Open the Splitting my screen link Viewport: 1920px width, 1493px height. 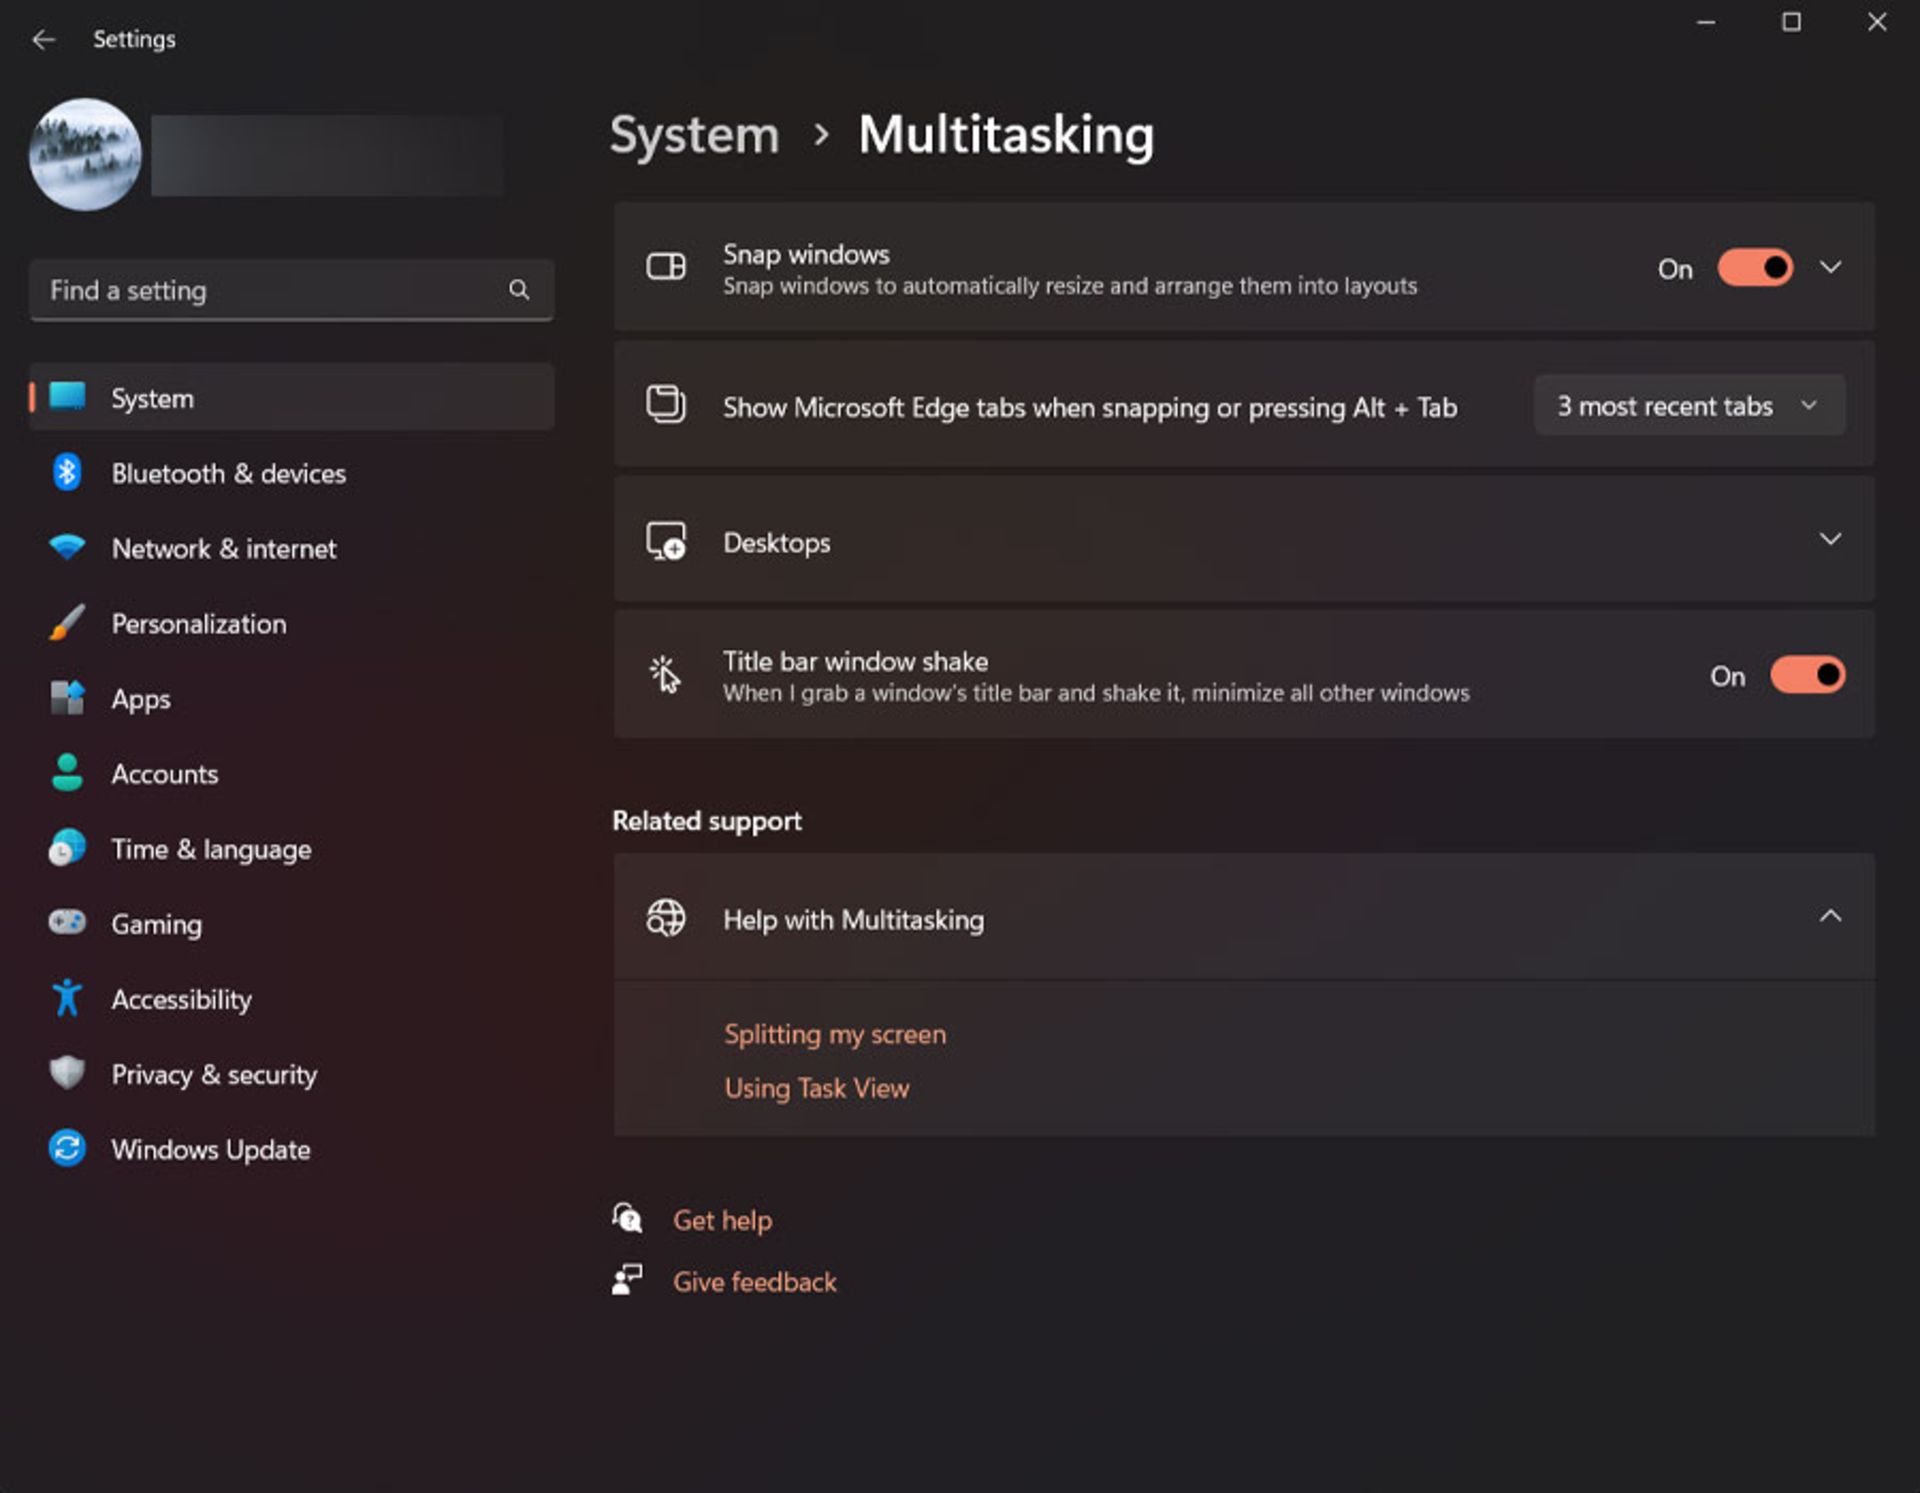tap(834, 1034)
